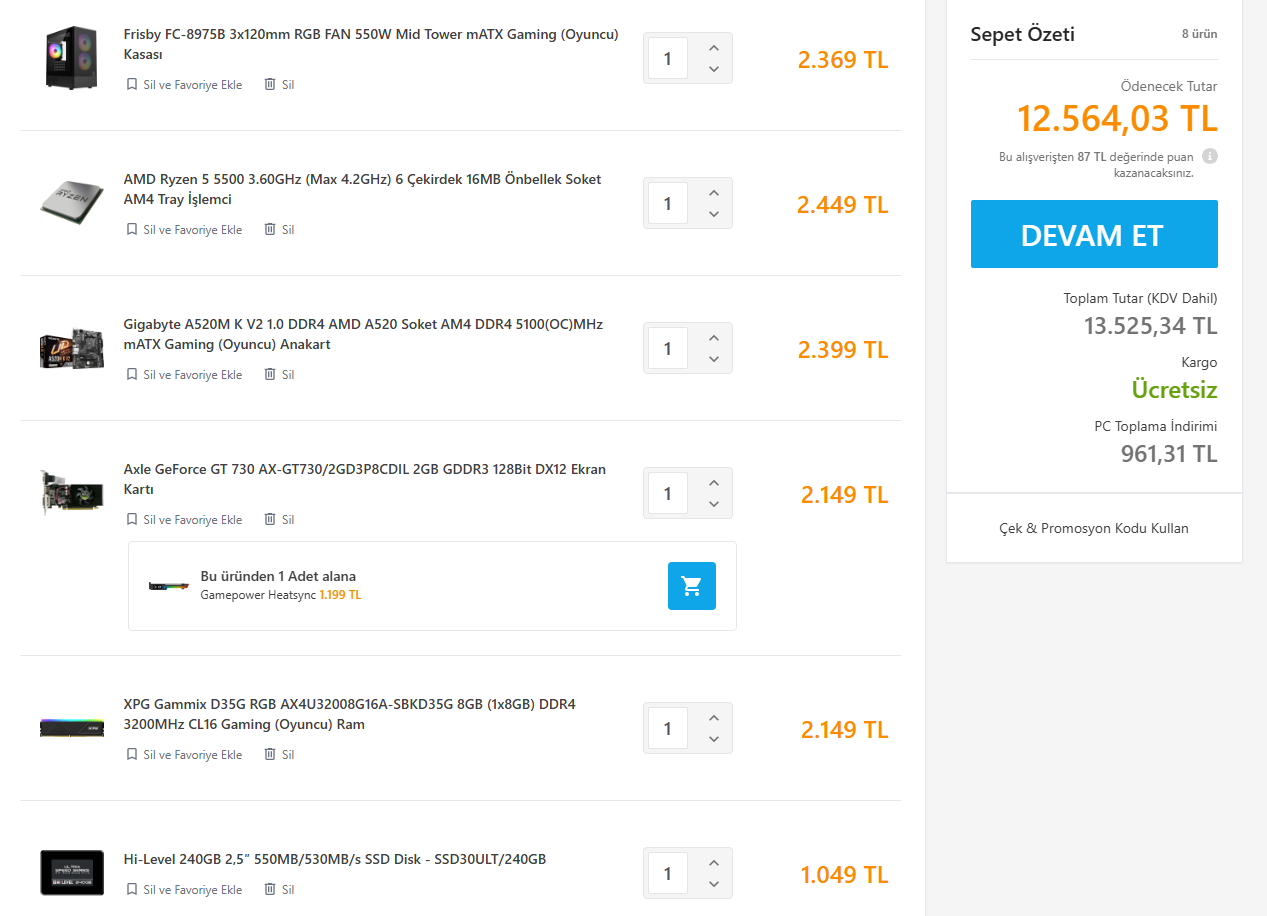Click quantity field for XPG Gammix D35G RAM
The image size is (1267, 916).
coord(668,729)
